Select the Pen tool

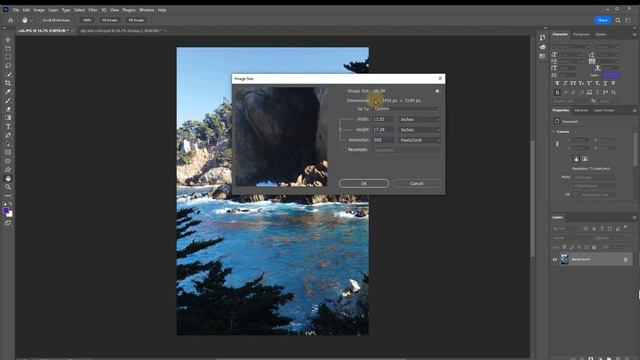click(x=8, y=135)
